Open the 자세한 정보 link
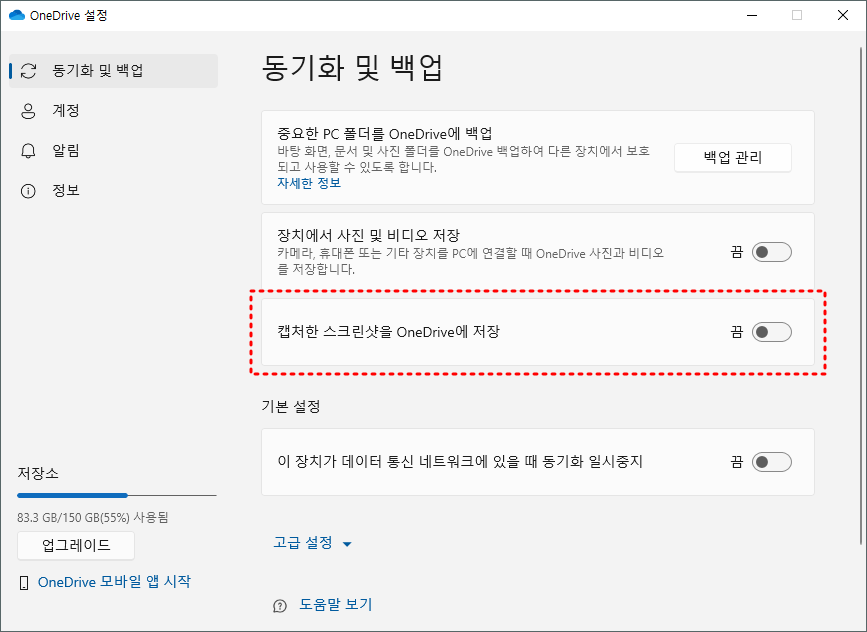867x632 pixels. (x=309, y=183)
